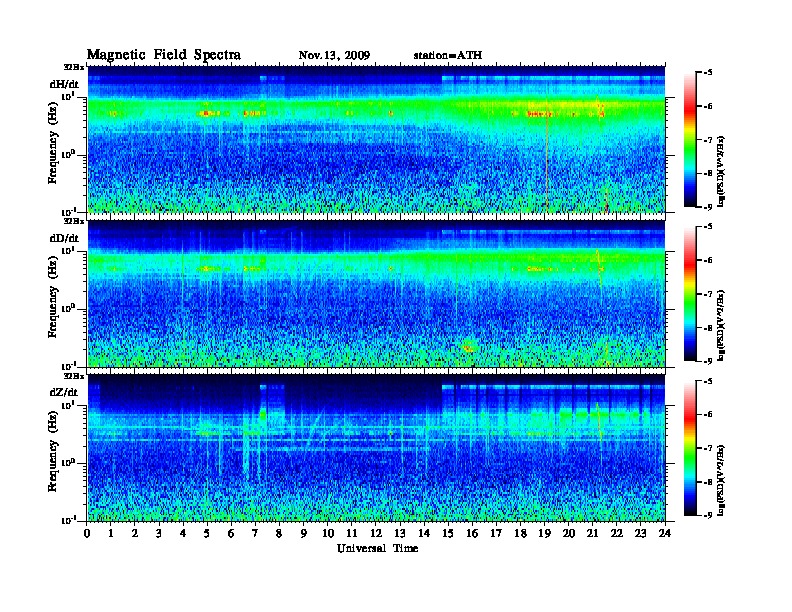This screenshot has height=612, width=792.
Task: Click hour 12 on the time axis
Action: coord(376,534)
